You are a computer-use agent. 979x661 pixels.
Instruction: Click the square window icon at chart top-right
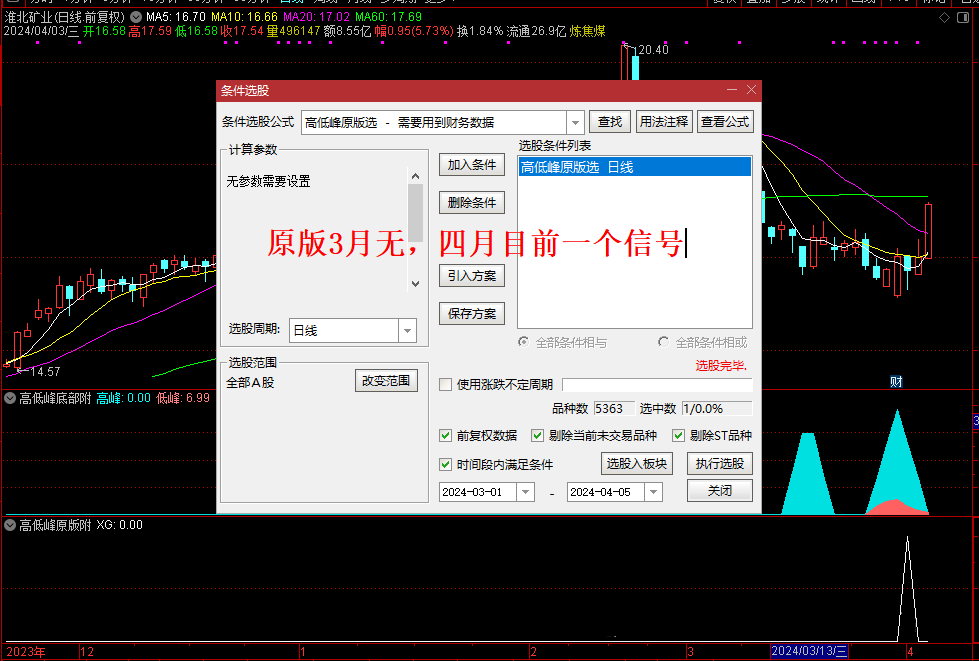pos(963,17)
